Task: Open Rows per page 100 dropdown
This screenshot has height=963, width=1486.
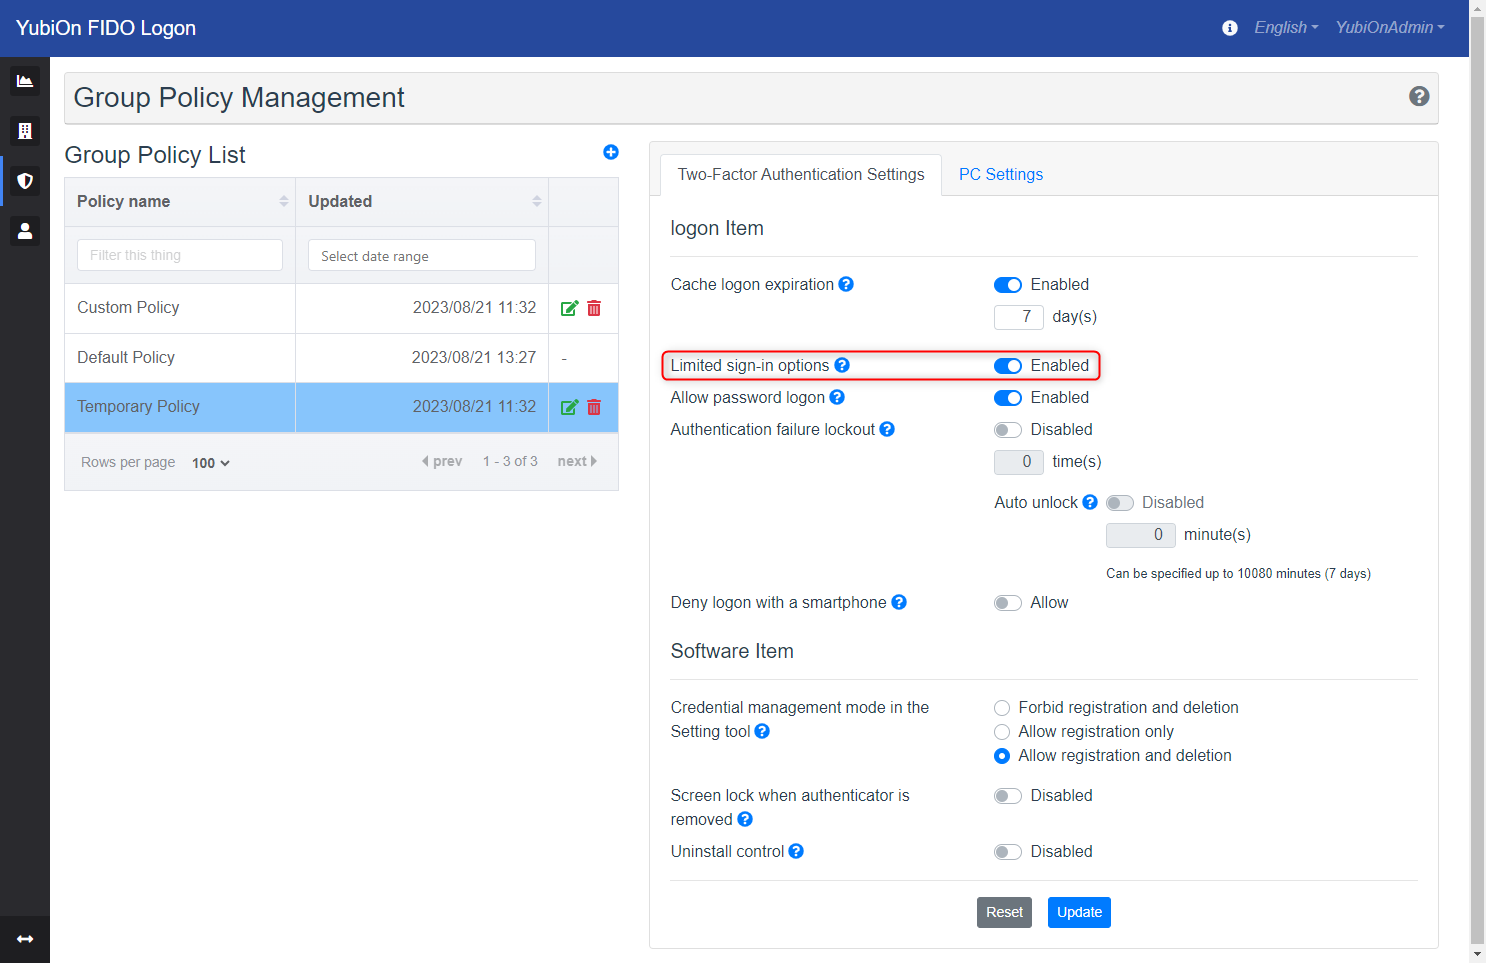Action: click(x=211, y=463)
